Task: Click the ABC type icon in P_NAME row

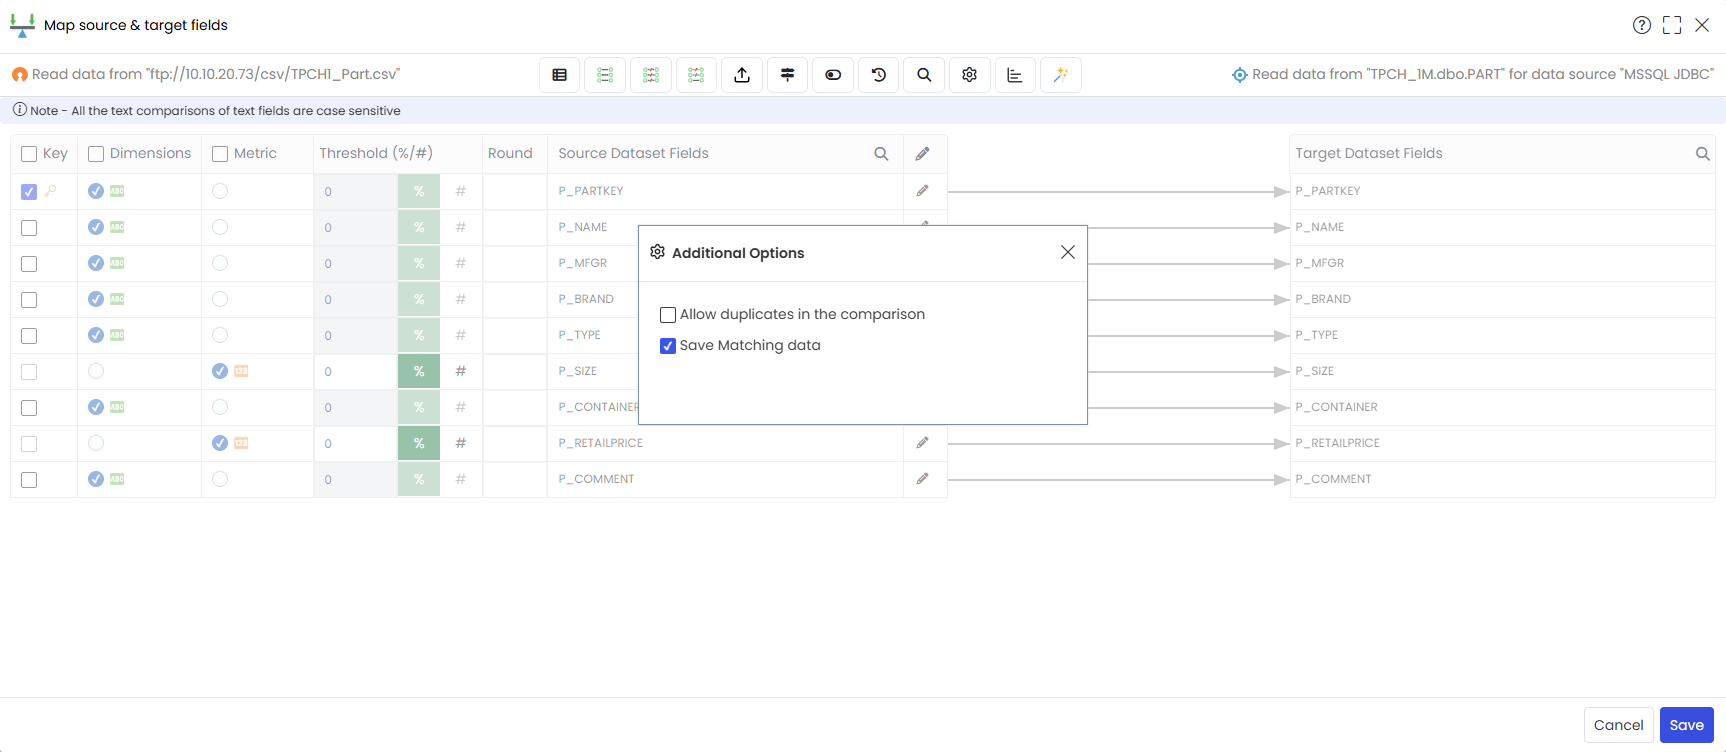Action: point(117,227)
